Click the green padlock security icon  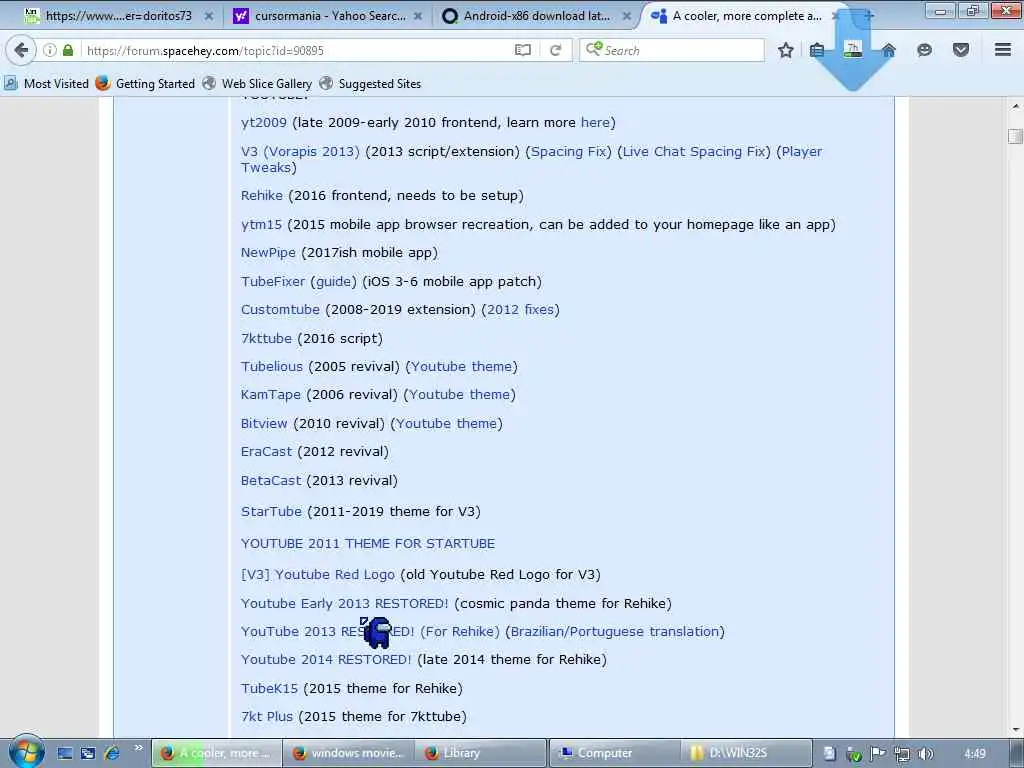(68, 50)
